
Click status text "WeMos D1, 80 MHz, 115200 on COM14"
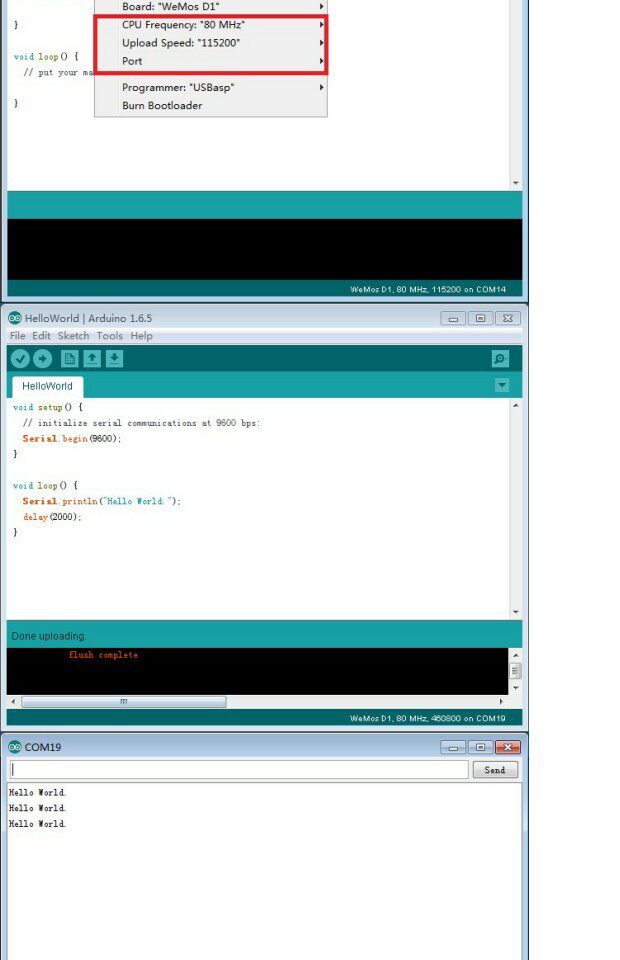coord(428,290)
